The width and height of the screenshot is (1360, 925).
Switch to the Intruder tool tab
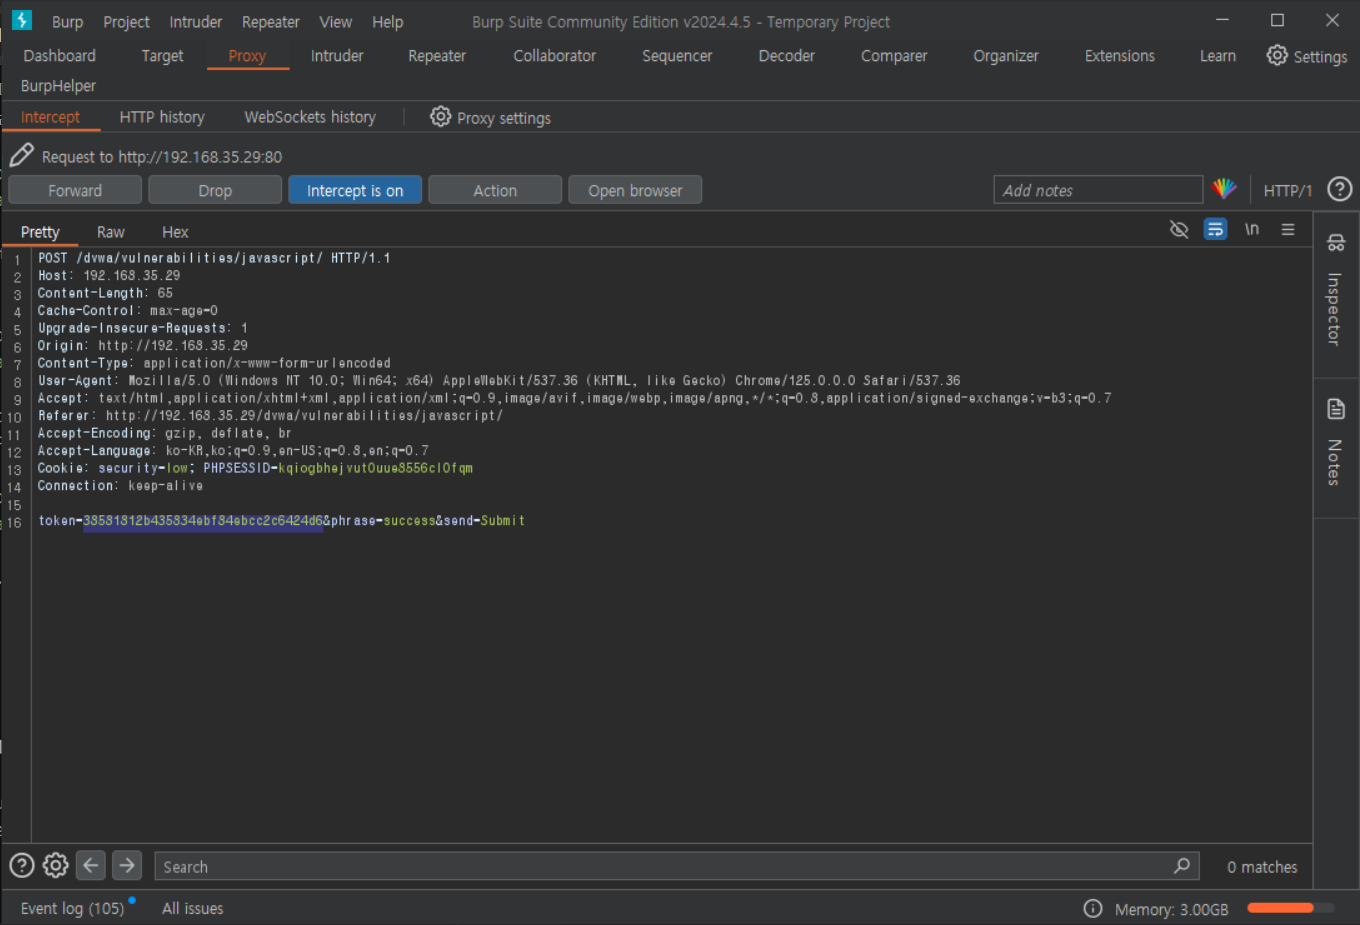click(x=337, y=56)
